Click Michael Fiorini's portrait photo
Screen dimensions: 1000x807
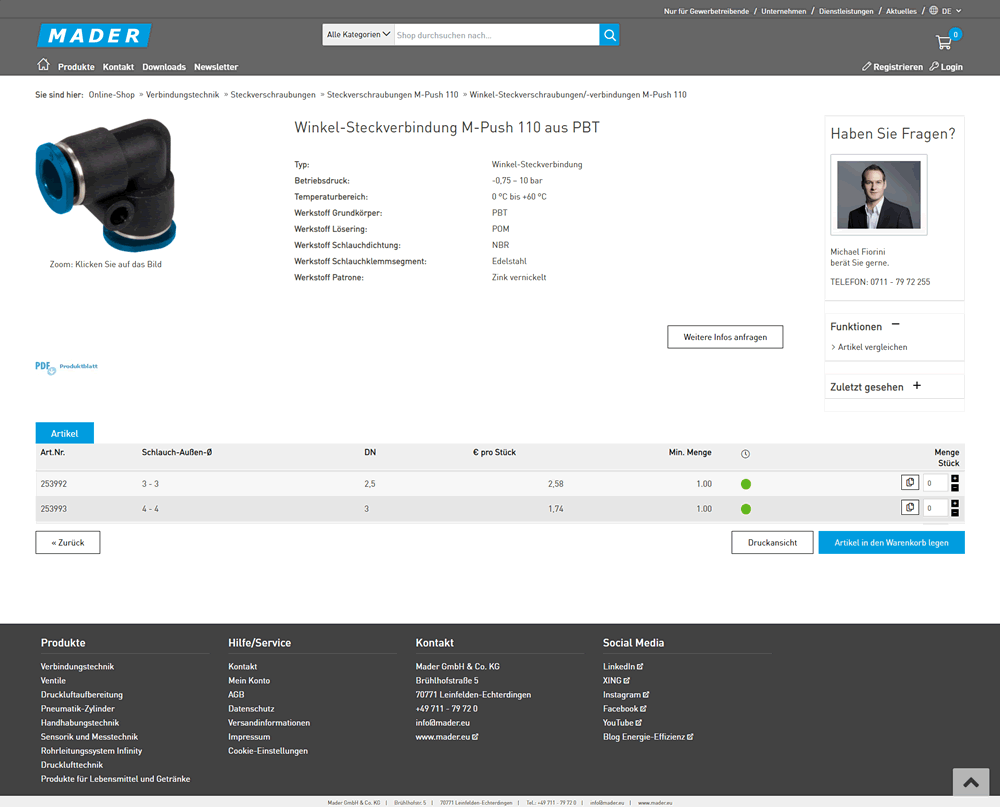(879, 195)
